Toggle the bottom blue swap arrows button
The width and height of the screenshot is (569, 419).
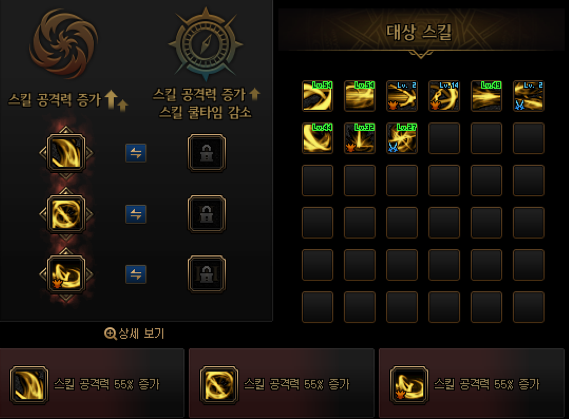click(x=136, y=274)
